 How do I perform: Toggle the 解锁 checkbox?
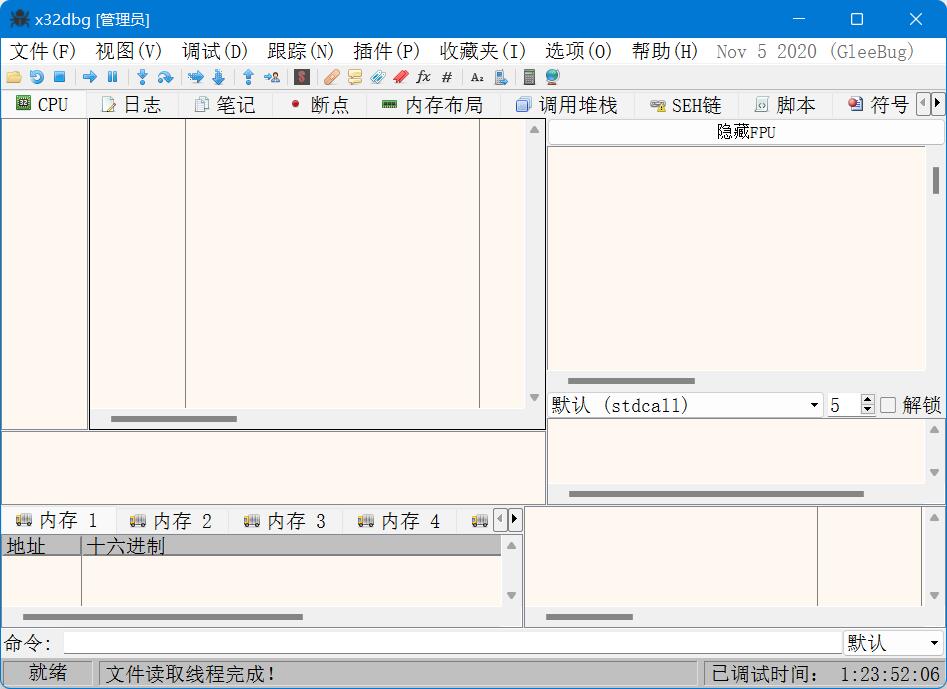(x=888, y=405)
